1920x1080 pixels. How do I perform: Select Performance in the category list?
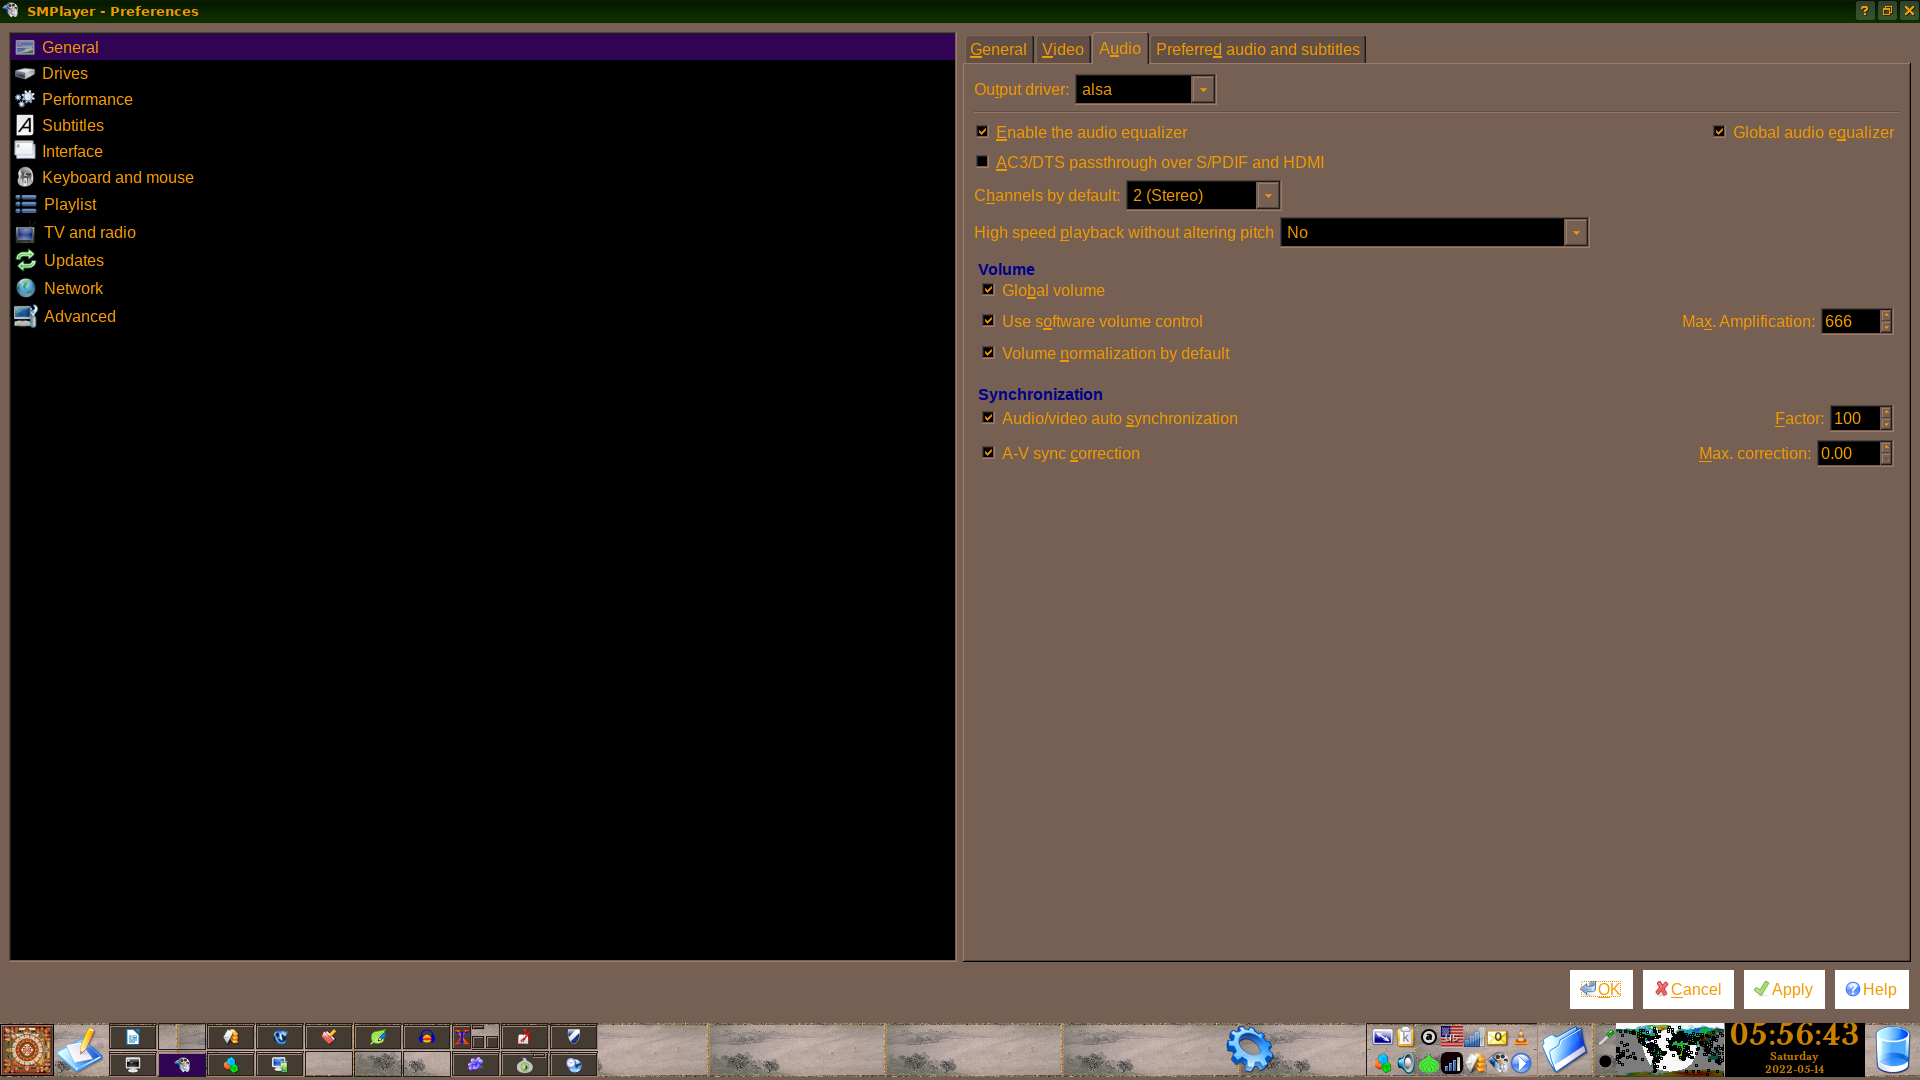[87, 99]
